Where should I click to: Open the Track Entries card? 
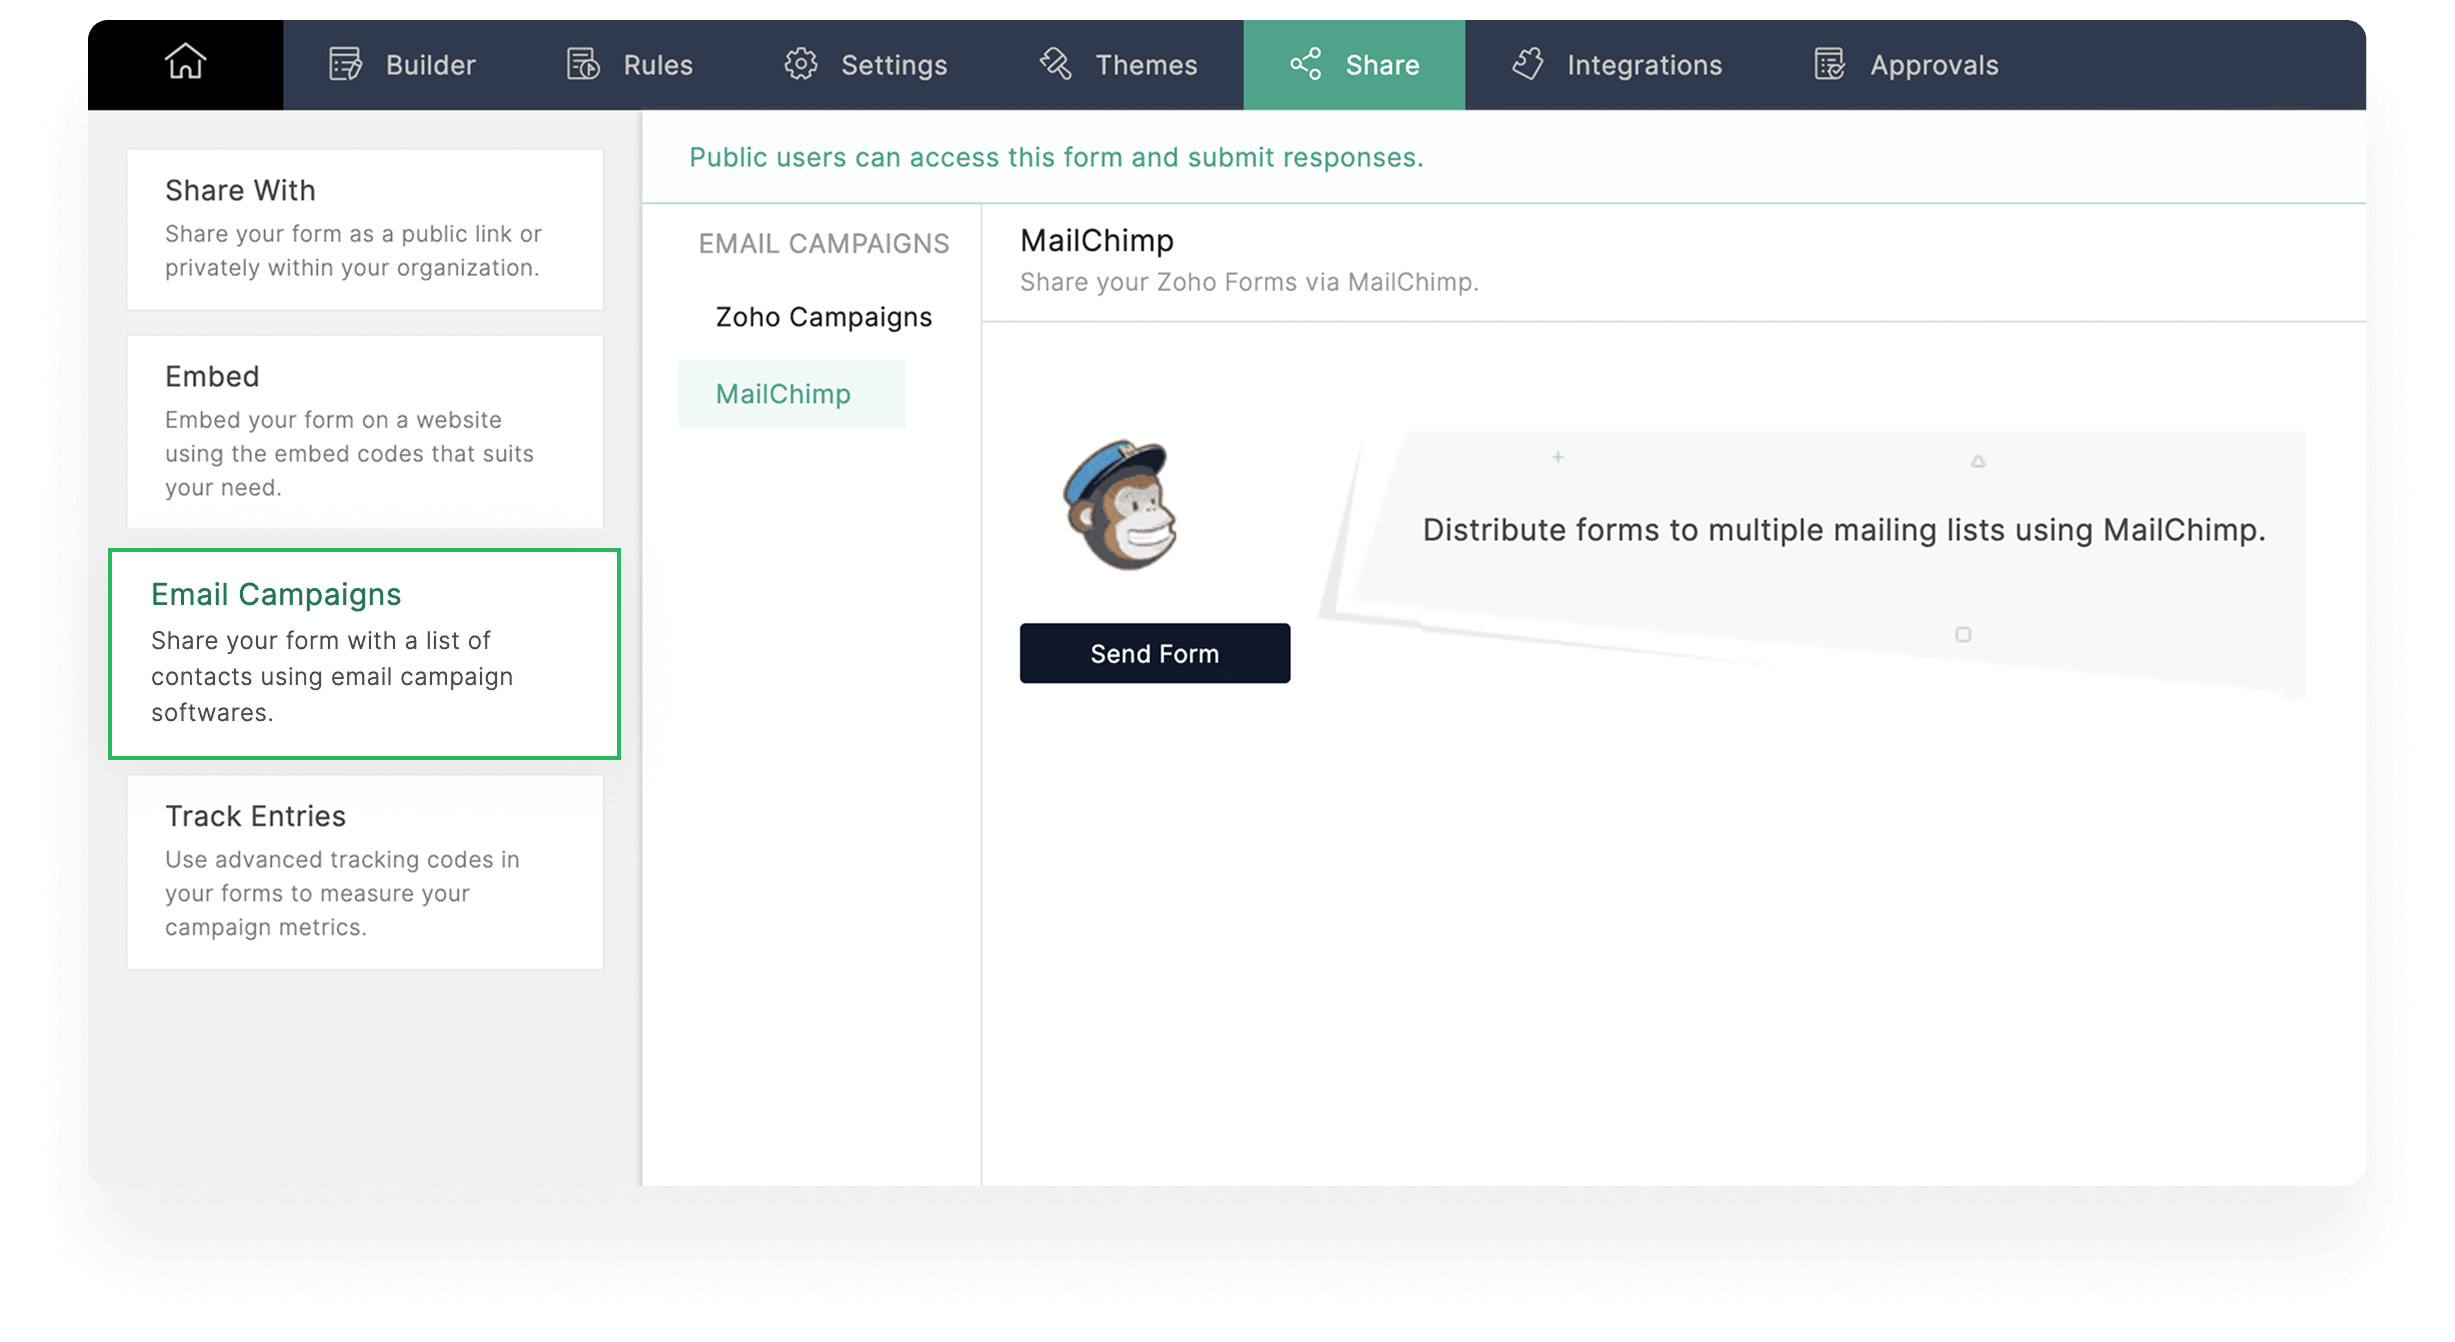pyautogui.click(x=365, y=871)
